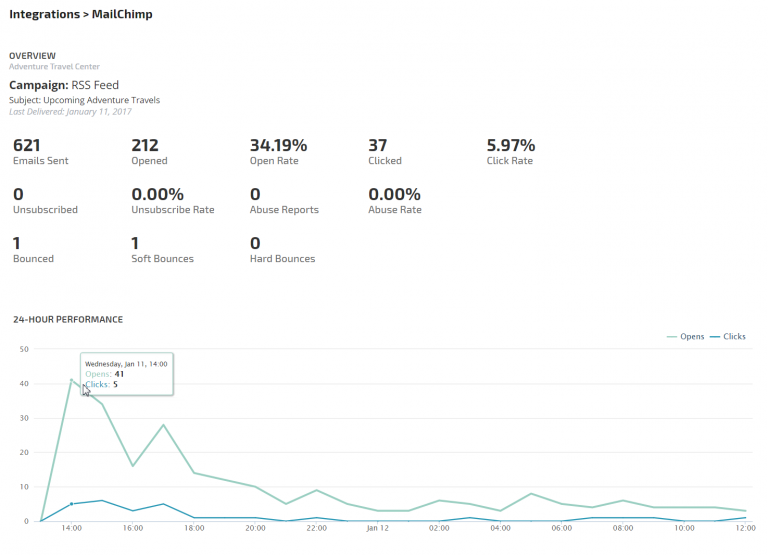
Task: Click the 621 Emails Sent metric
Action: [x=41, y=152]
